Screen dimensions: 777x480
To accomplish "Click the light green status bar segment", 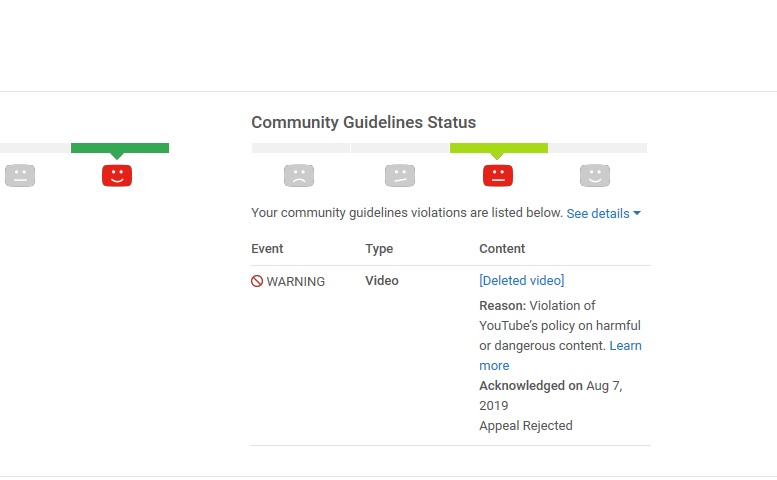I will click(499, 148).
